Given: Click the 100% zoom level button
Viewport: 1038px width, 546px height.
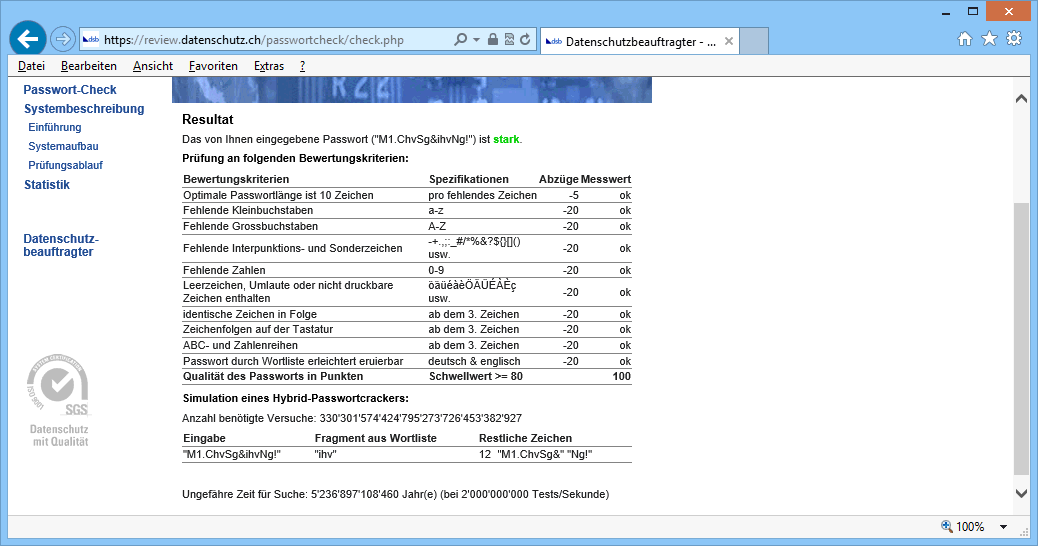Looking at the screenshot, I should click(x=962, y=527).
